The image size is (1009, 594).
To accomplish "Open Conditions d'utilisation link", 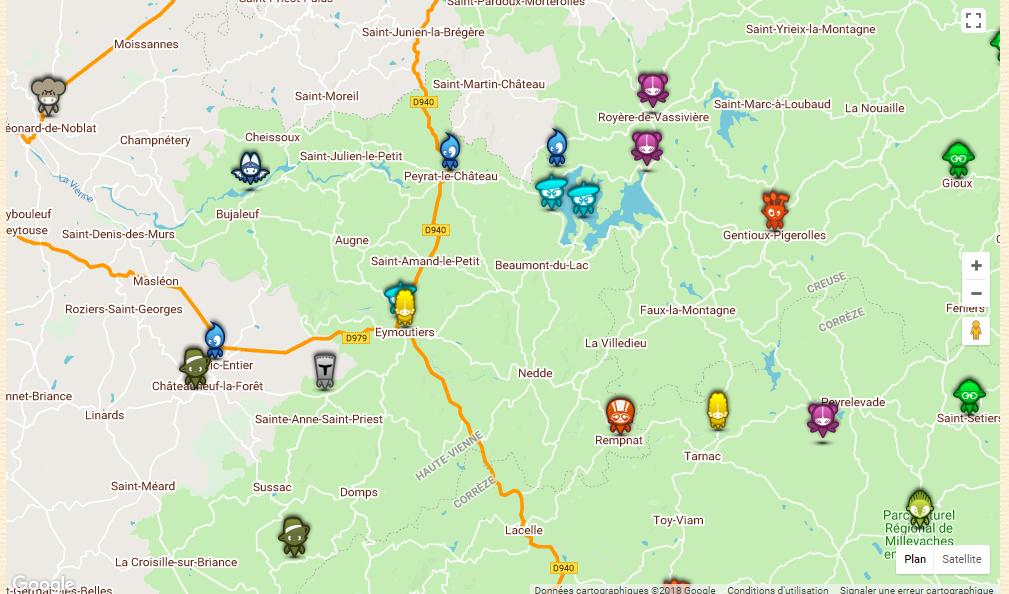I will (778, 589).
